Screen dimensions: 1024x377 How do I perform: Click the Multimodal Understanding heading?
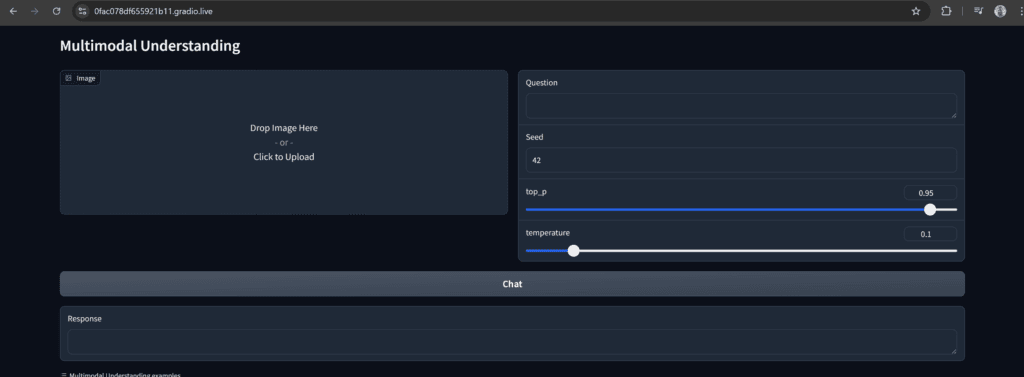(150, 46)
